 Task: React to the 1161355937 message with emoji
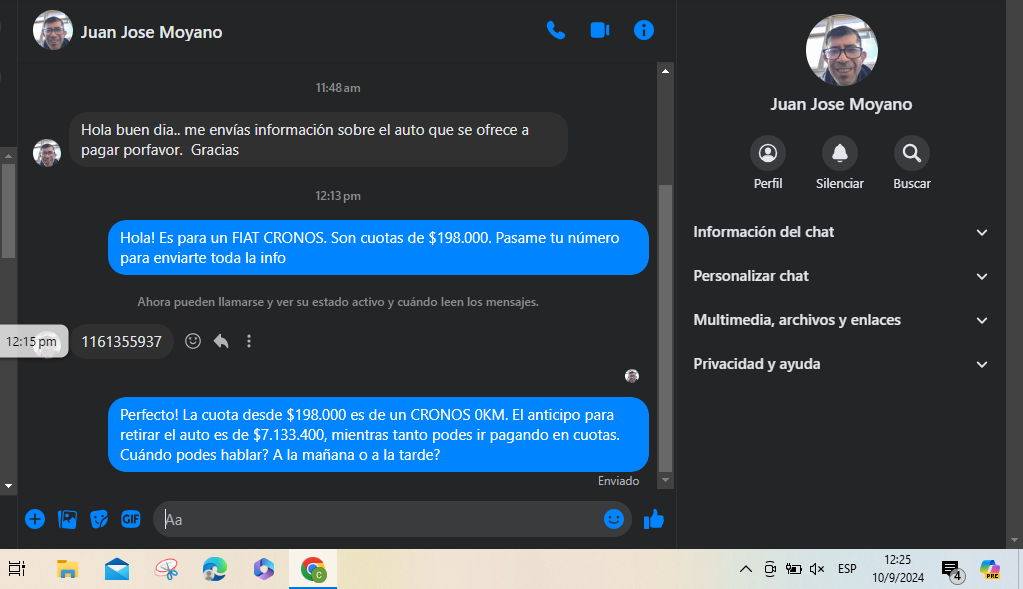pos(192,341)
